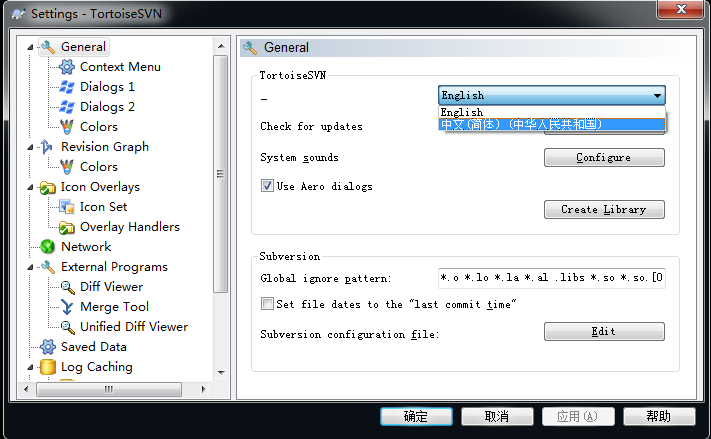
Task: Click the Overlay Handlers folder icon
Action: 67,227
